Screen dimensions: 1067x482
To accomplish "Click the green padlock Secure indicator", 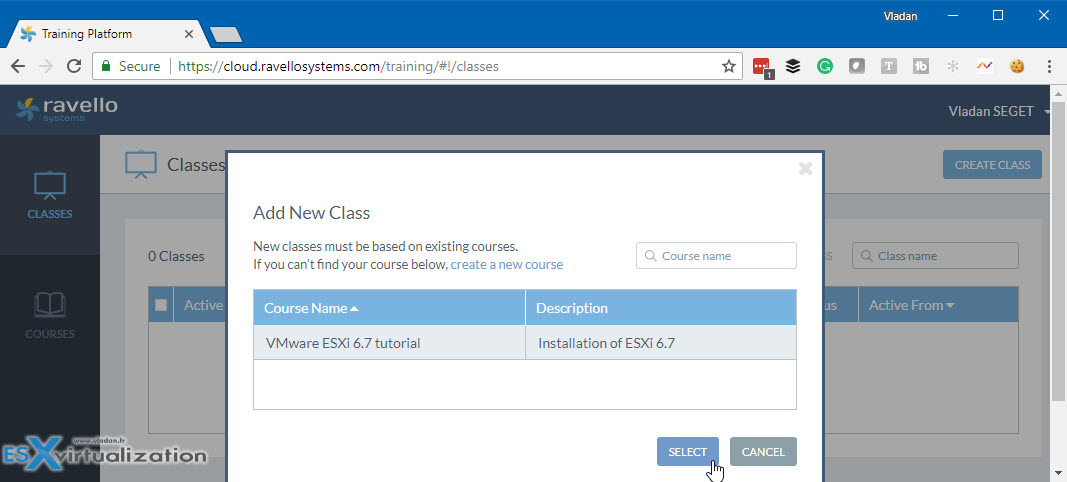I will 131,66.
